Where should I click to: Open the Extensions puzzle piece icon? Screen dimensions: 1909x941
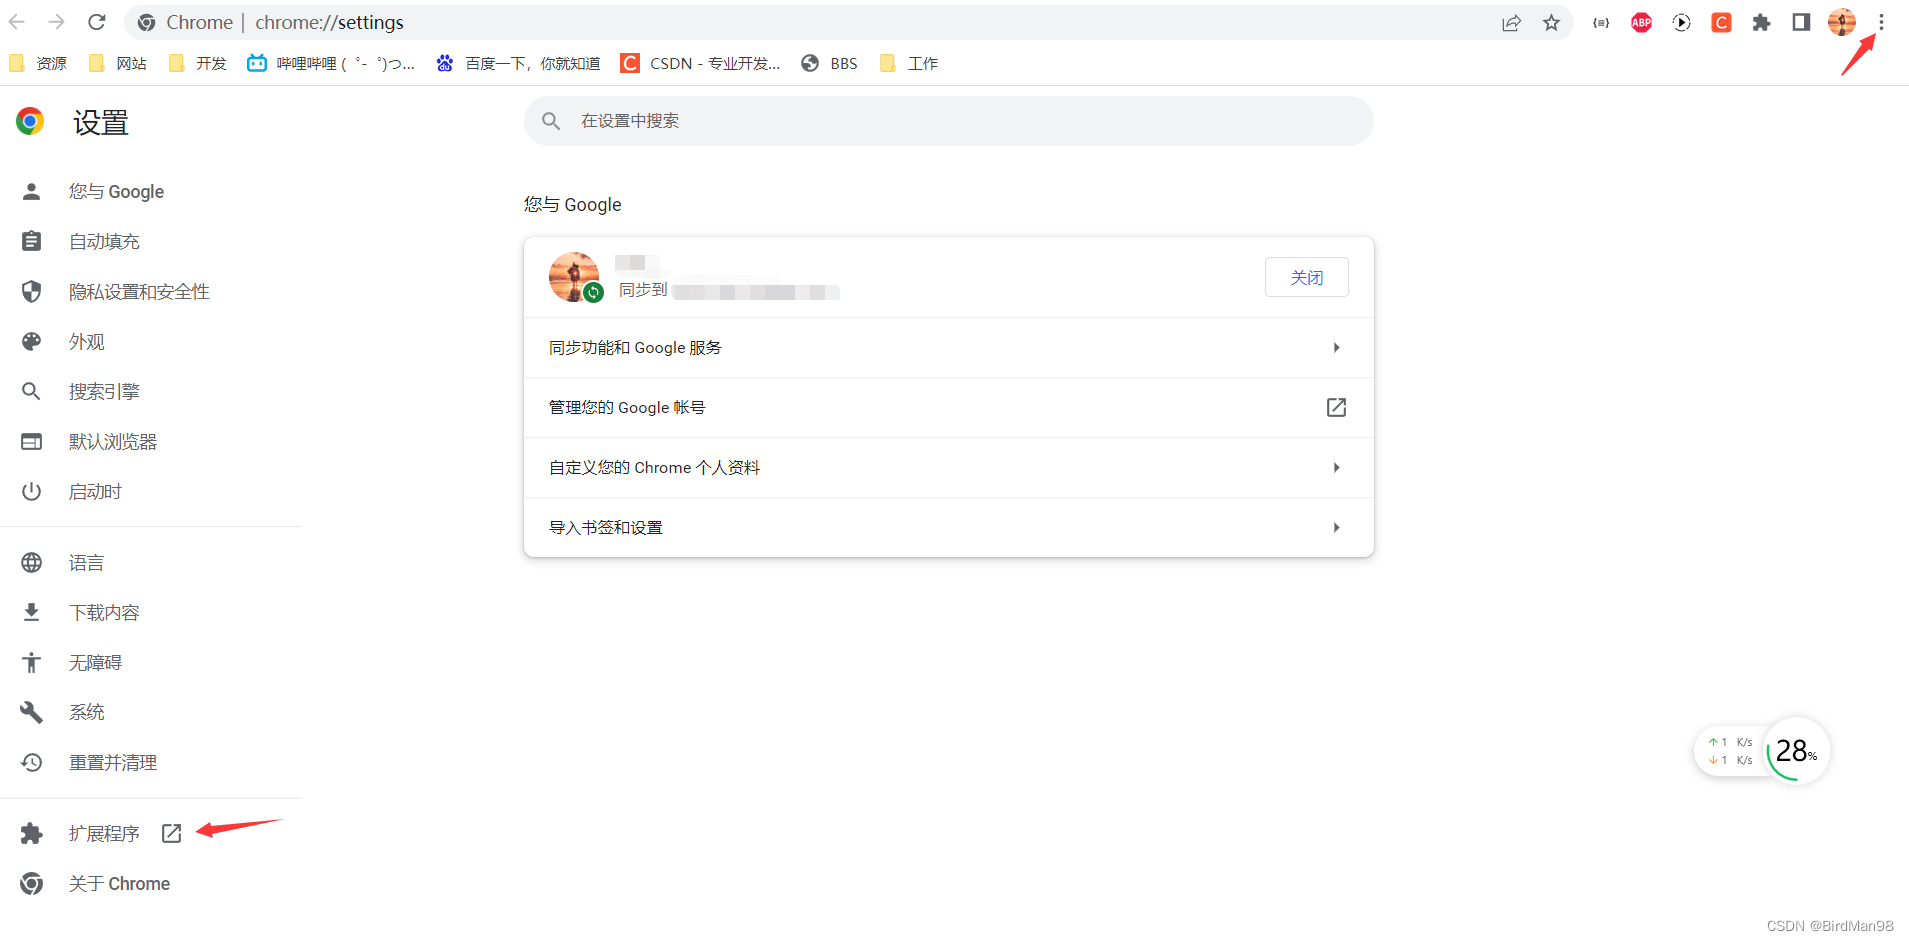coord(1761,22)
